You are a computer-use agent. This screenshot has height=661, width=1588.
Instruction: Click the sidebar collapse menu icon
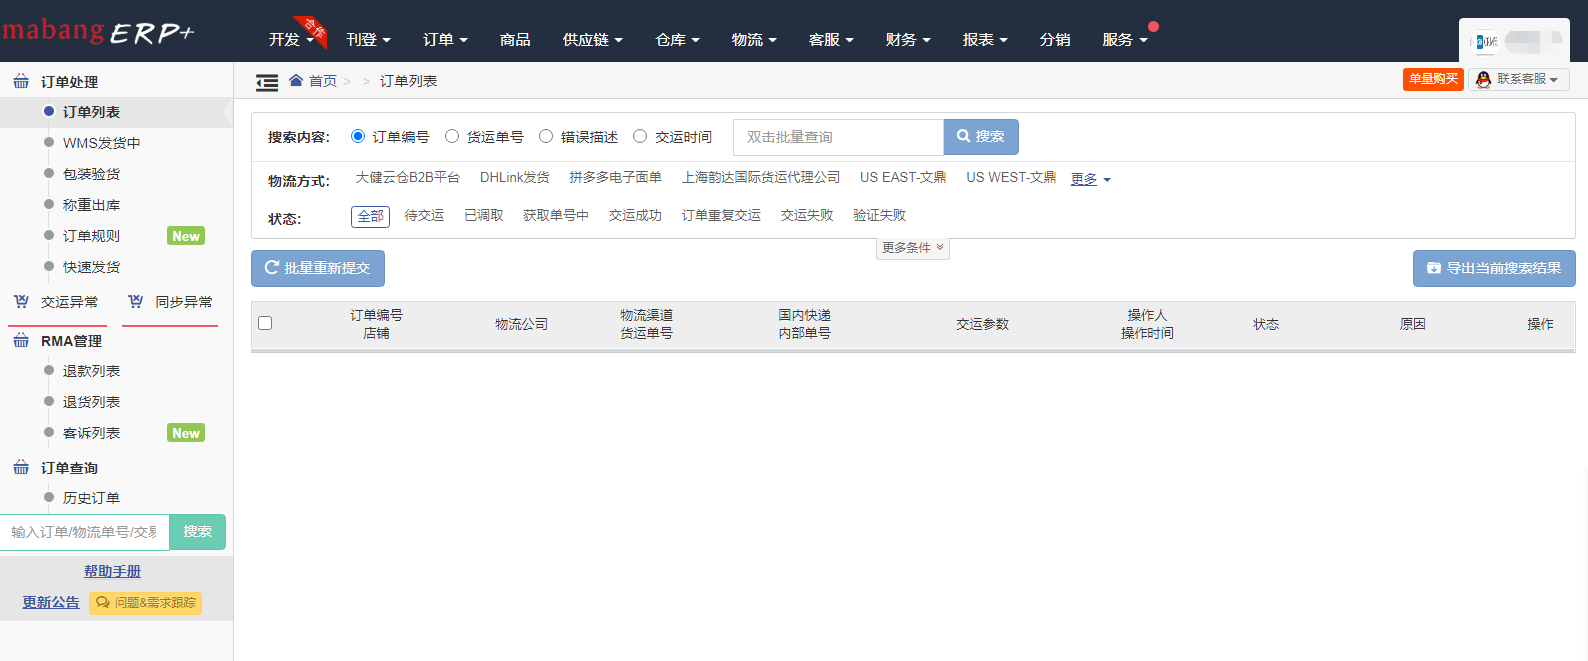point(267,82)
